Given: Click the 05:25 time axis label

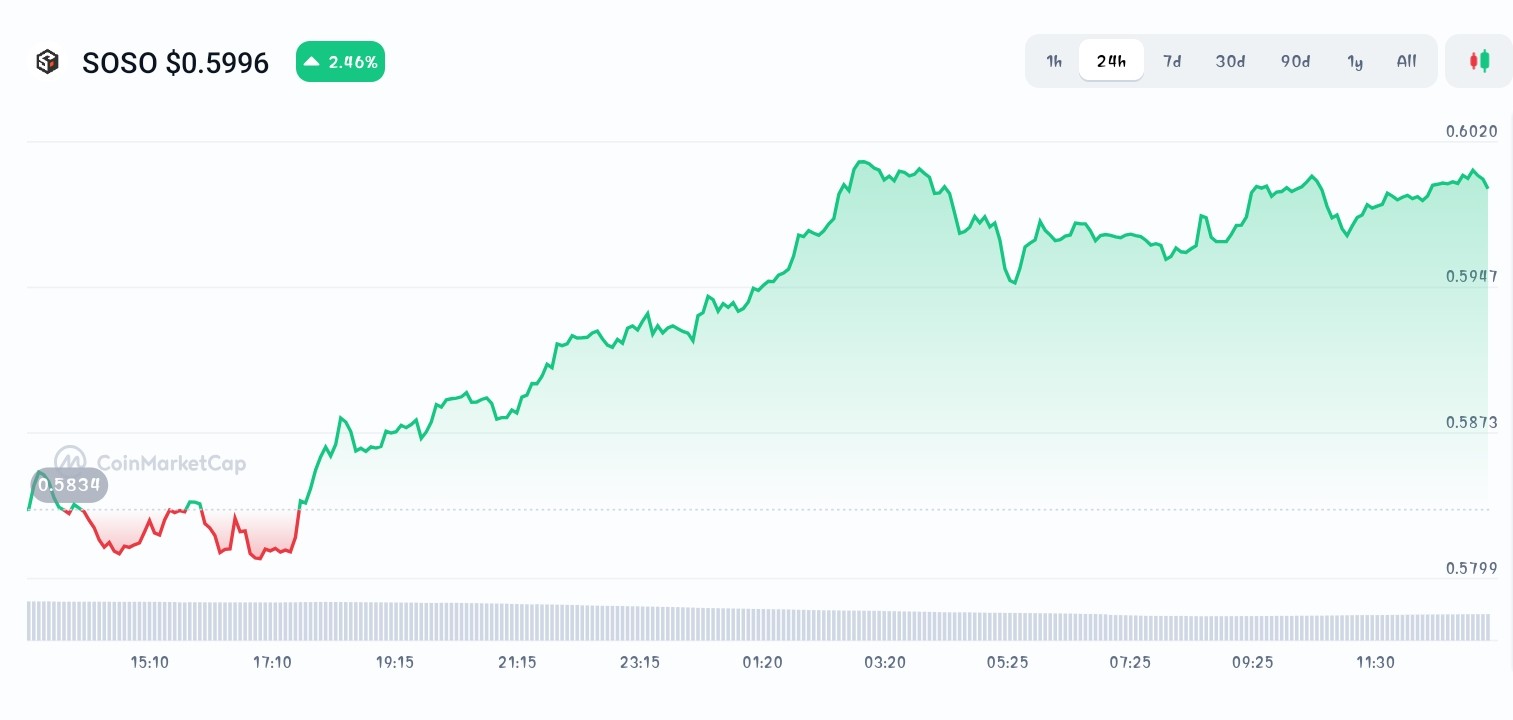Looking at the screenshot, I should click(1007, 662).
